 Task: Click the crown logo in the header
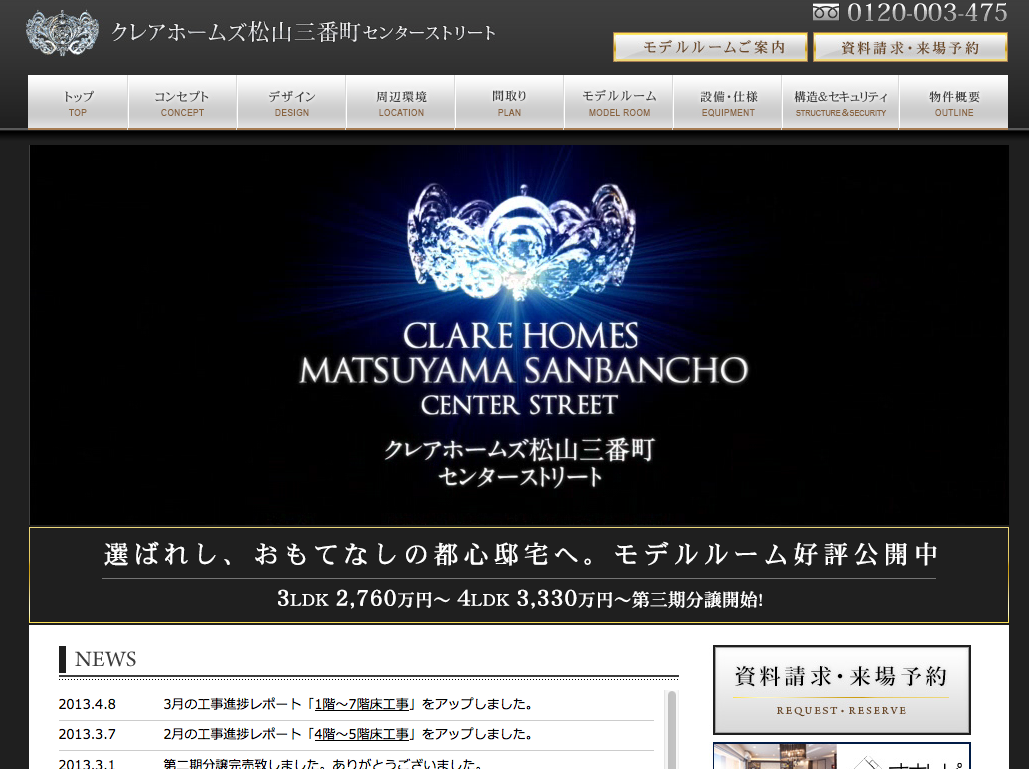click(62, 33)
